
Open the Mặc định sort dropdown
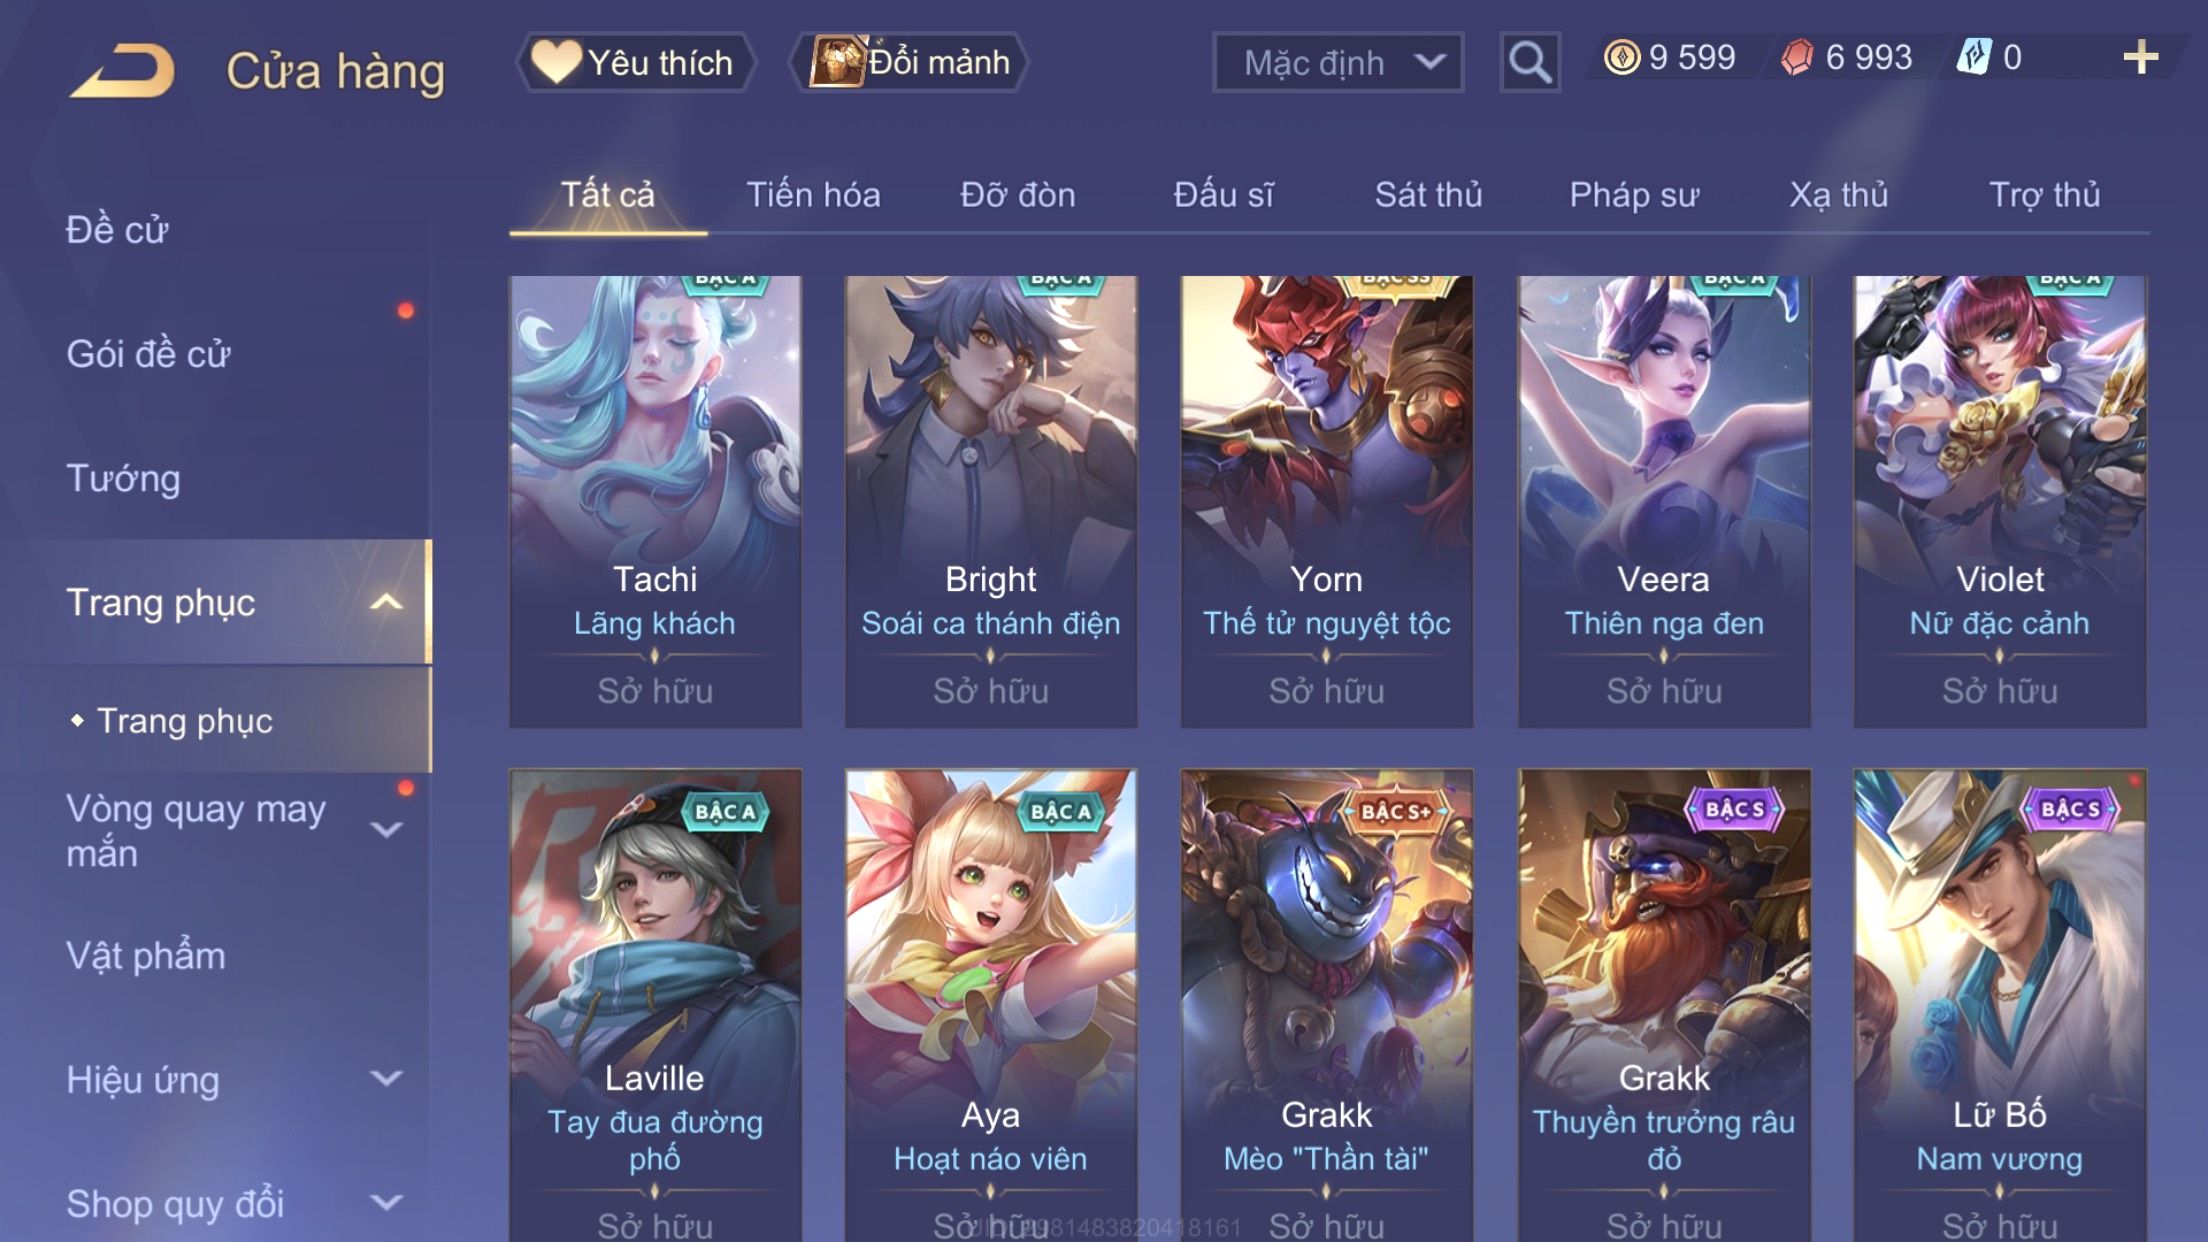click(x=1338, y=62)
